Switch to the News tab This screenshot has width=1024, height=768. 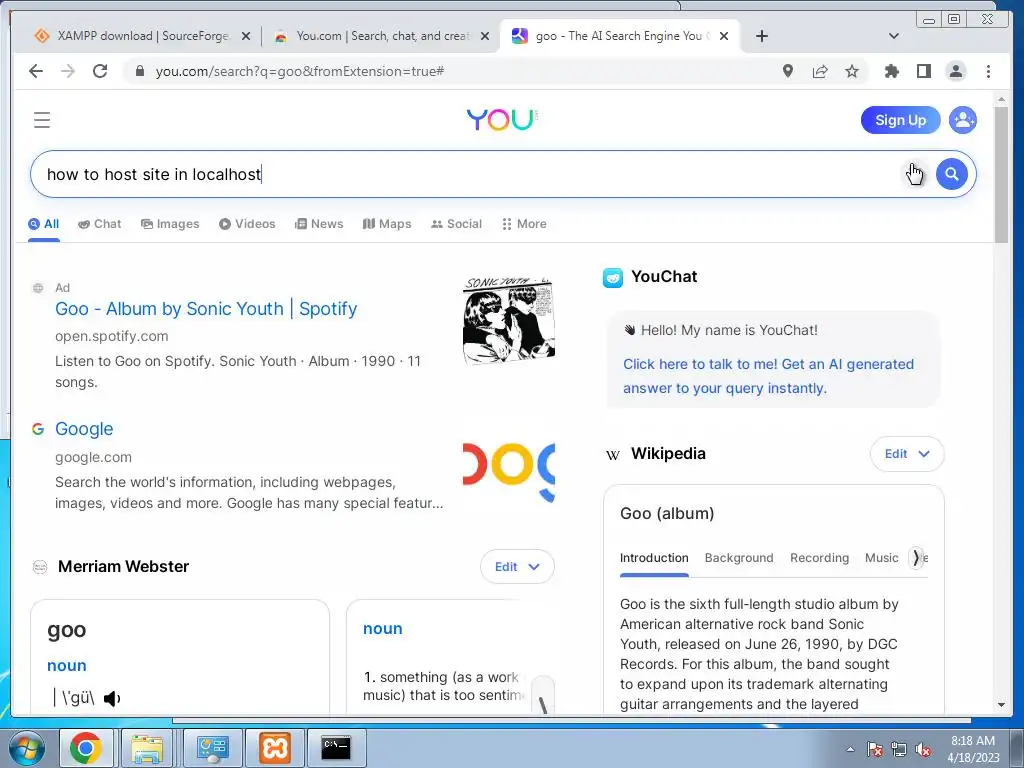pos(319,224)
